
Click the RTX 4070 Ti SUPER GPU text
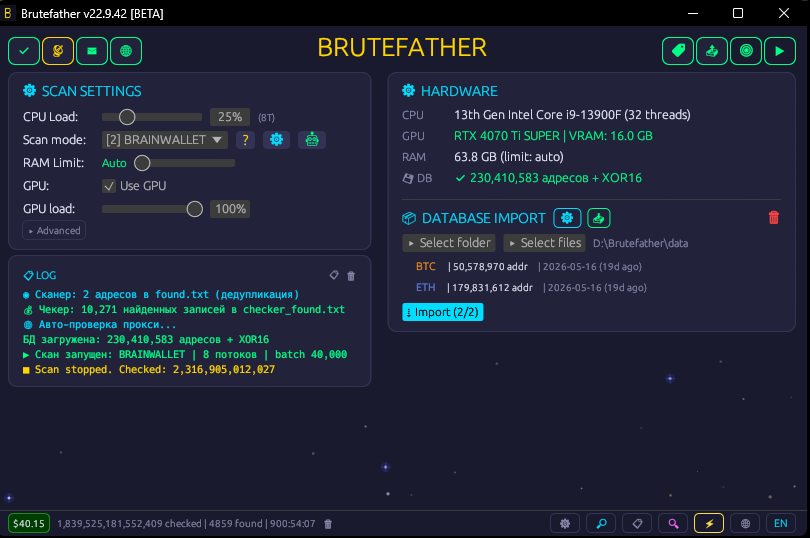553,136
